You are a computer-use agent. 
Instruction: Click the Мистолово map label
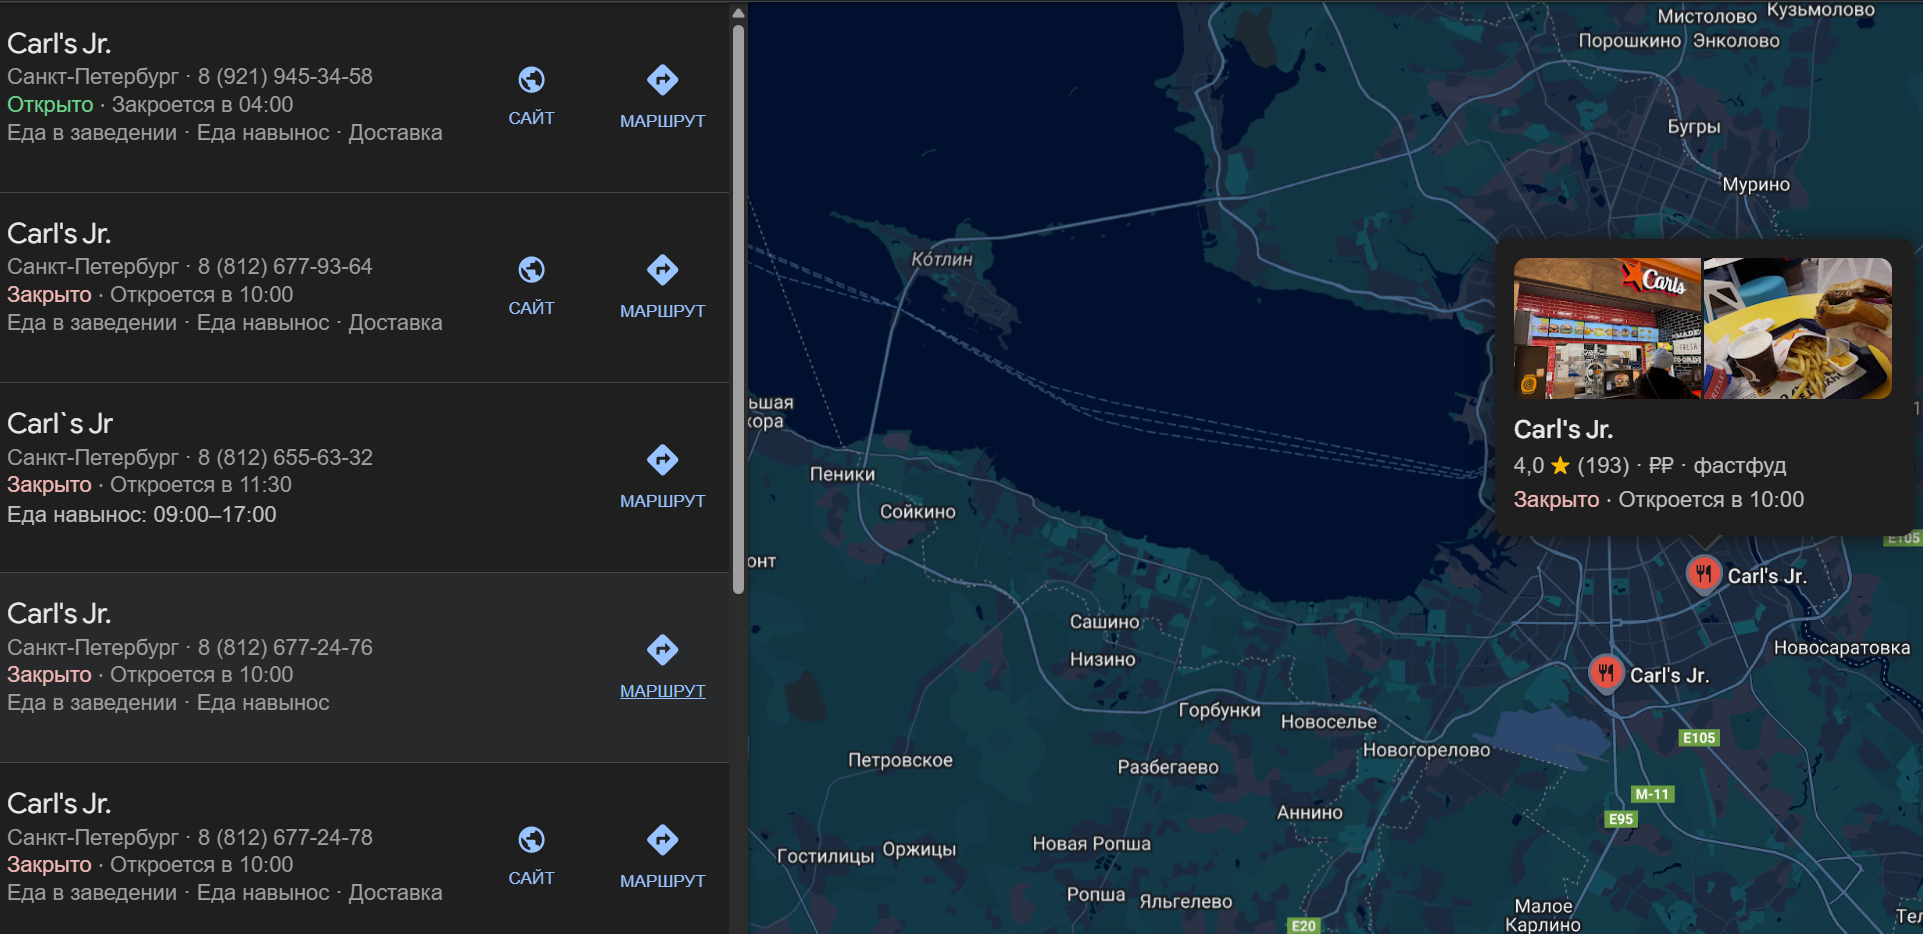tap(1707, 16)
